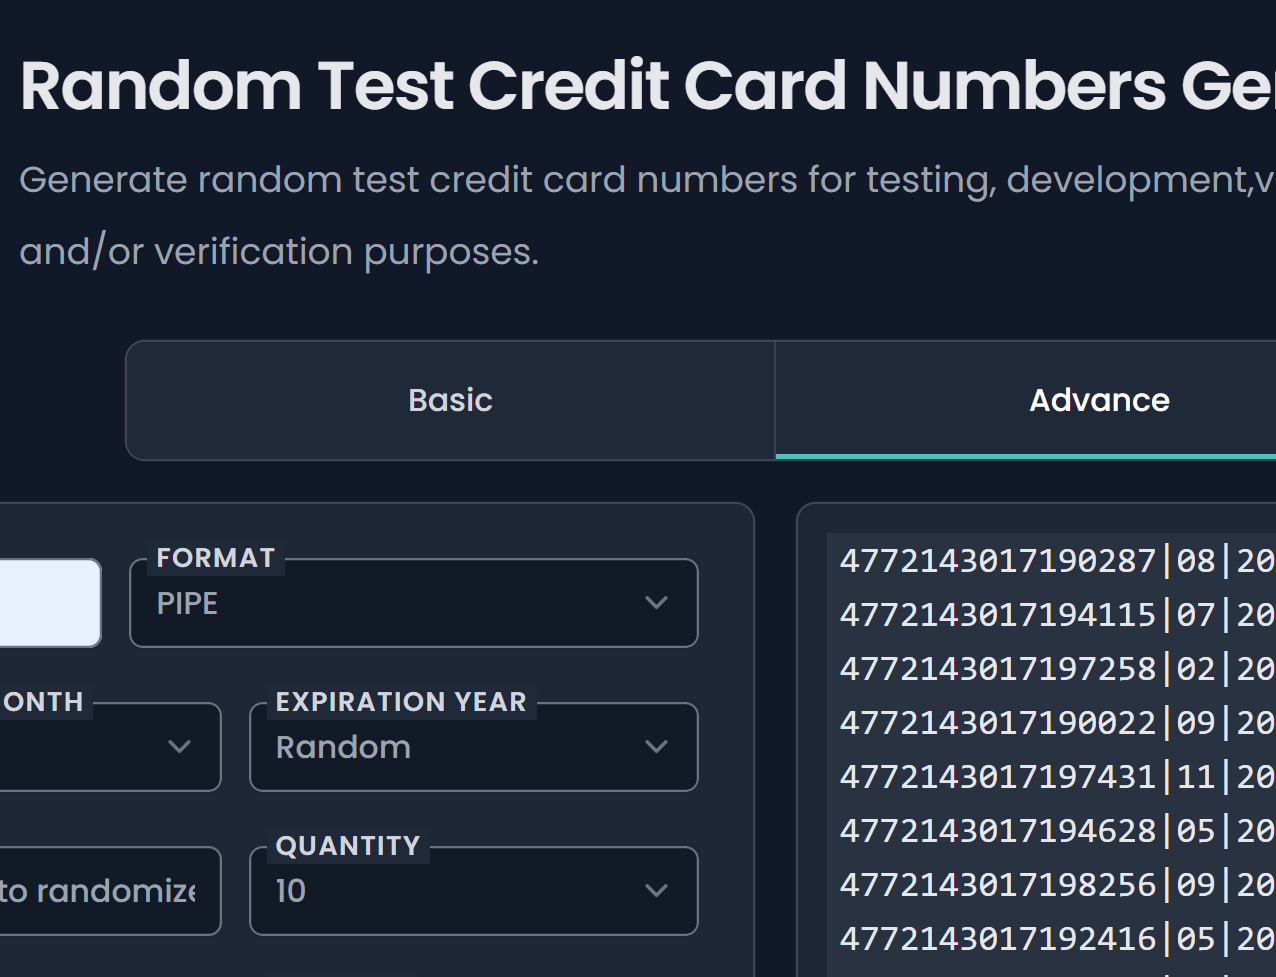Switch to the Basic tab

[450, 400]
